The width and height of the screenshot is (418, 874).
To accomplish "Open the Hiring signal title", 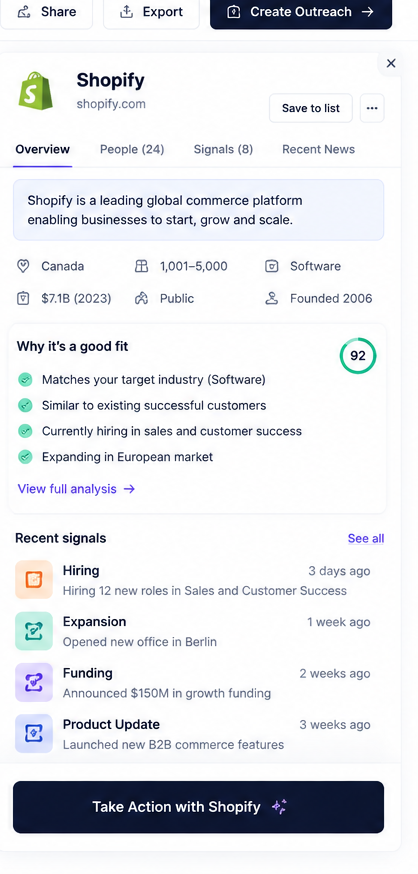I will tap(81, 571).
